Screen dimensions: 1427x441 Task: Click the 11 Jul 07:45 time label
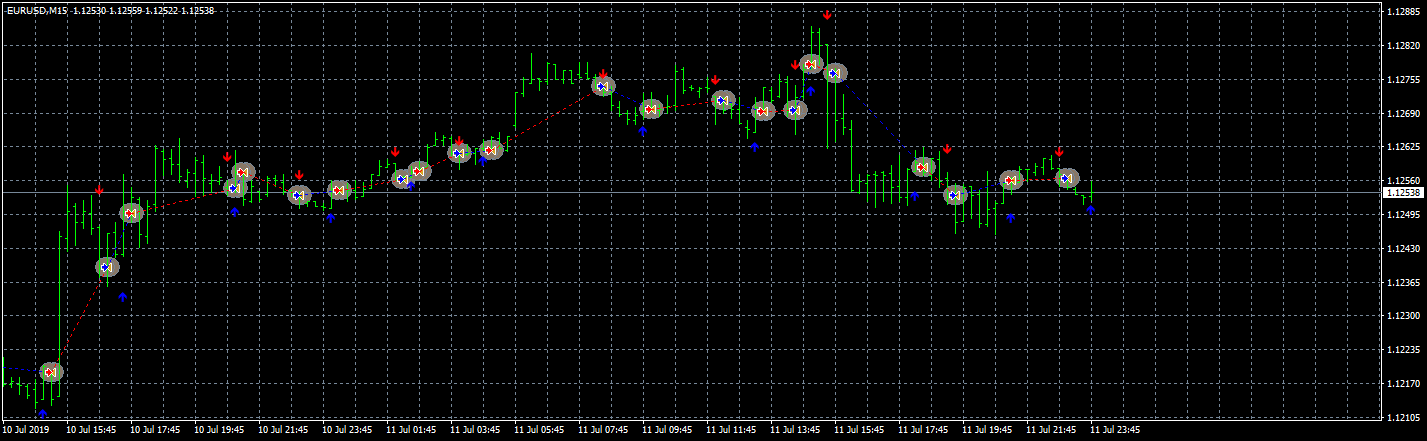[603, 430]
